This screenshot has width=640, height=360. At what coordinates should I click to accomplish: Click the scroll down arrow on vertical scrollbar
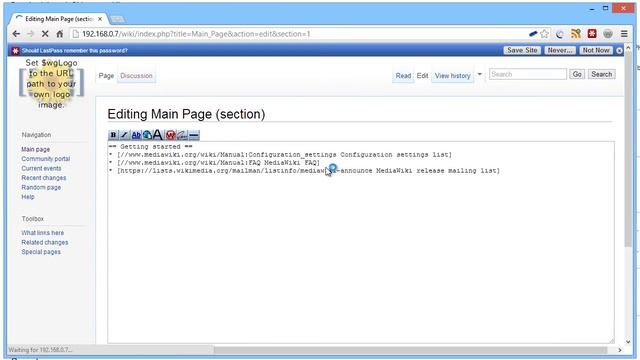click(628, 342)
